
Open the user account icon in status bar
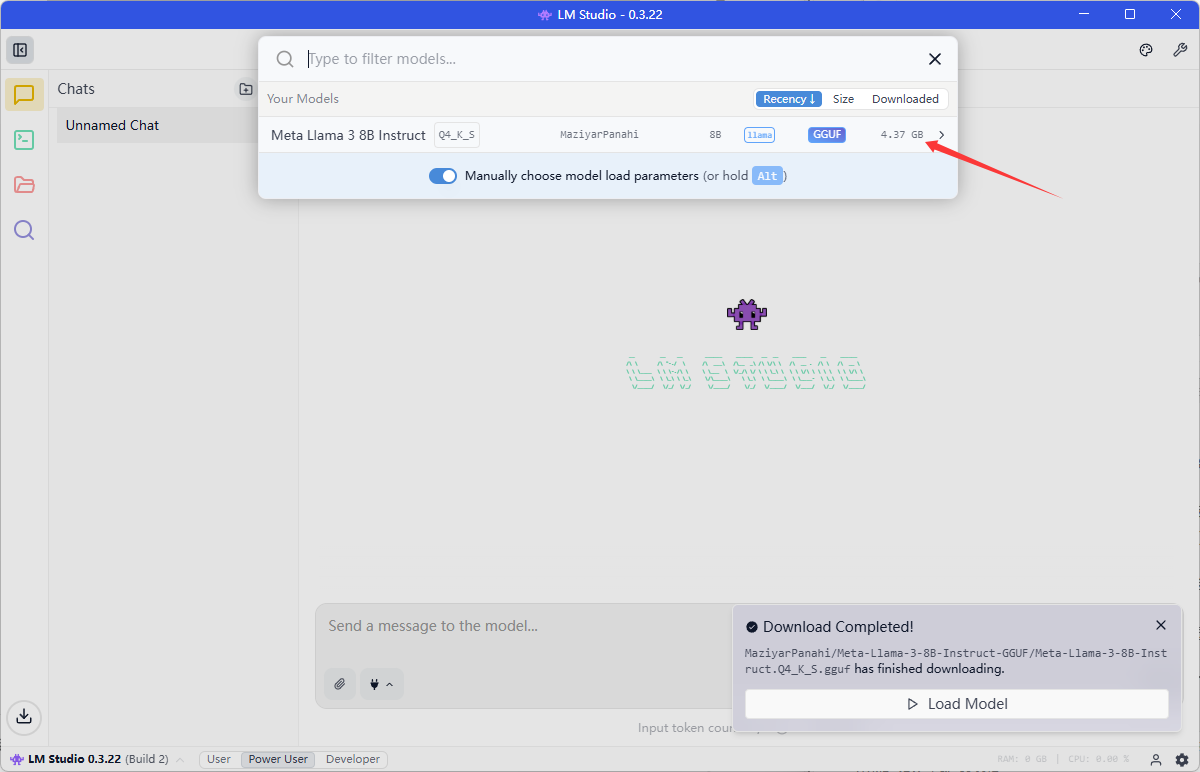(1156, 760)
